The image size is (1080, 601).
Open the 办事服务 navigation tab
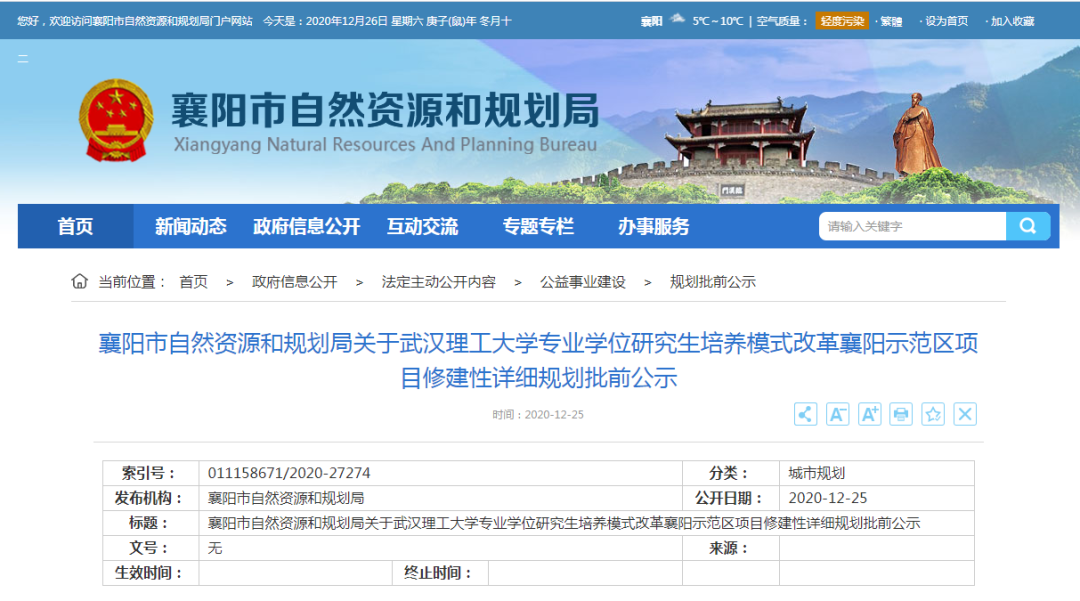point(654,226)
